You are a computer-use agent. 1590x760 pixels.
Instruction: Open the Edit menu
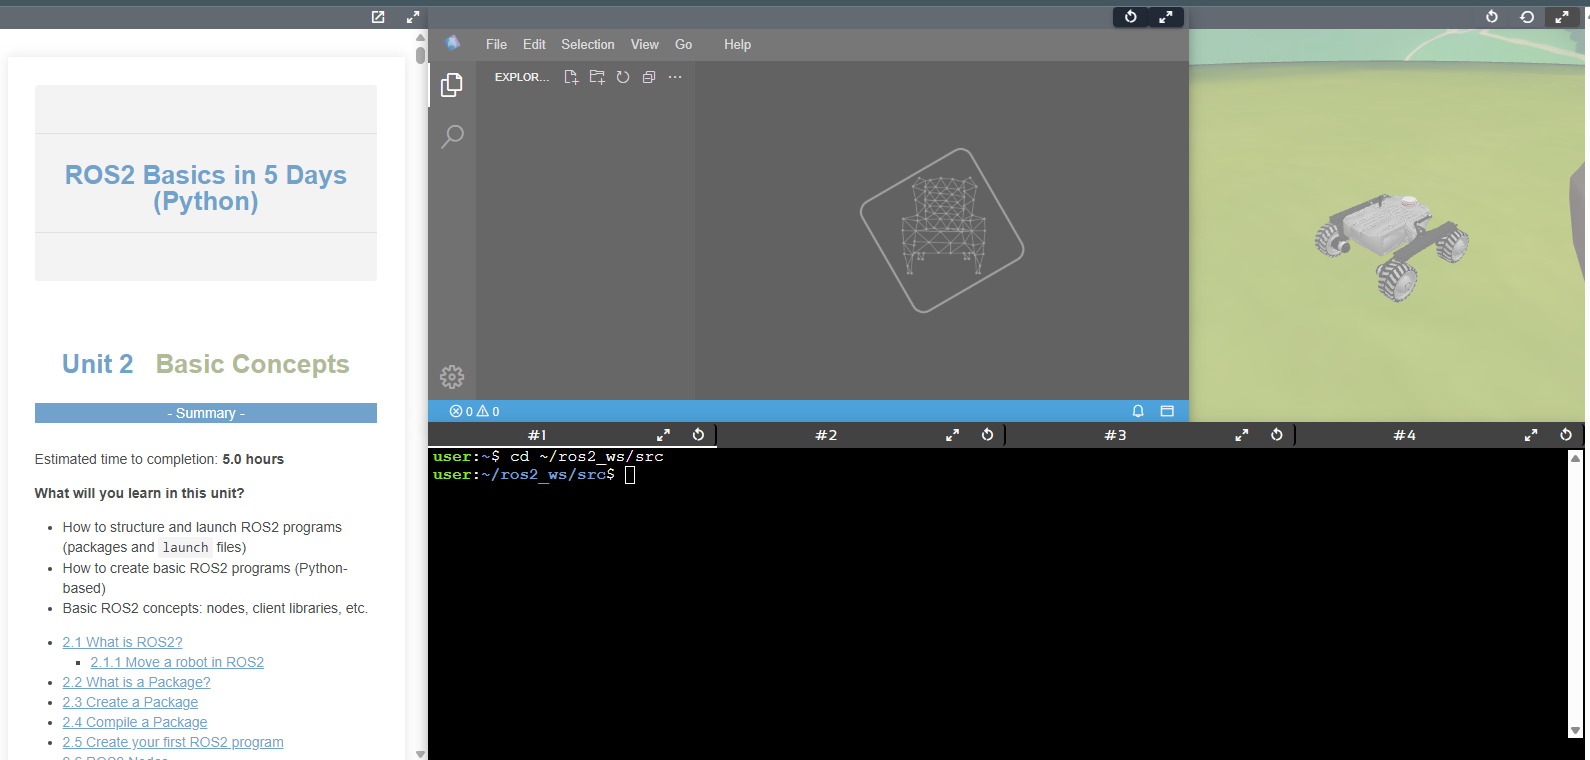[534, 44]
